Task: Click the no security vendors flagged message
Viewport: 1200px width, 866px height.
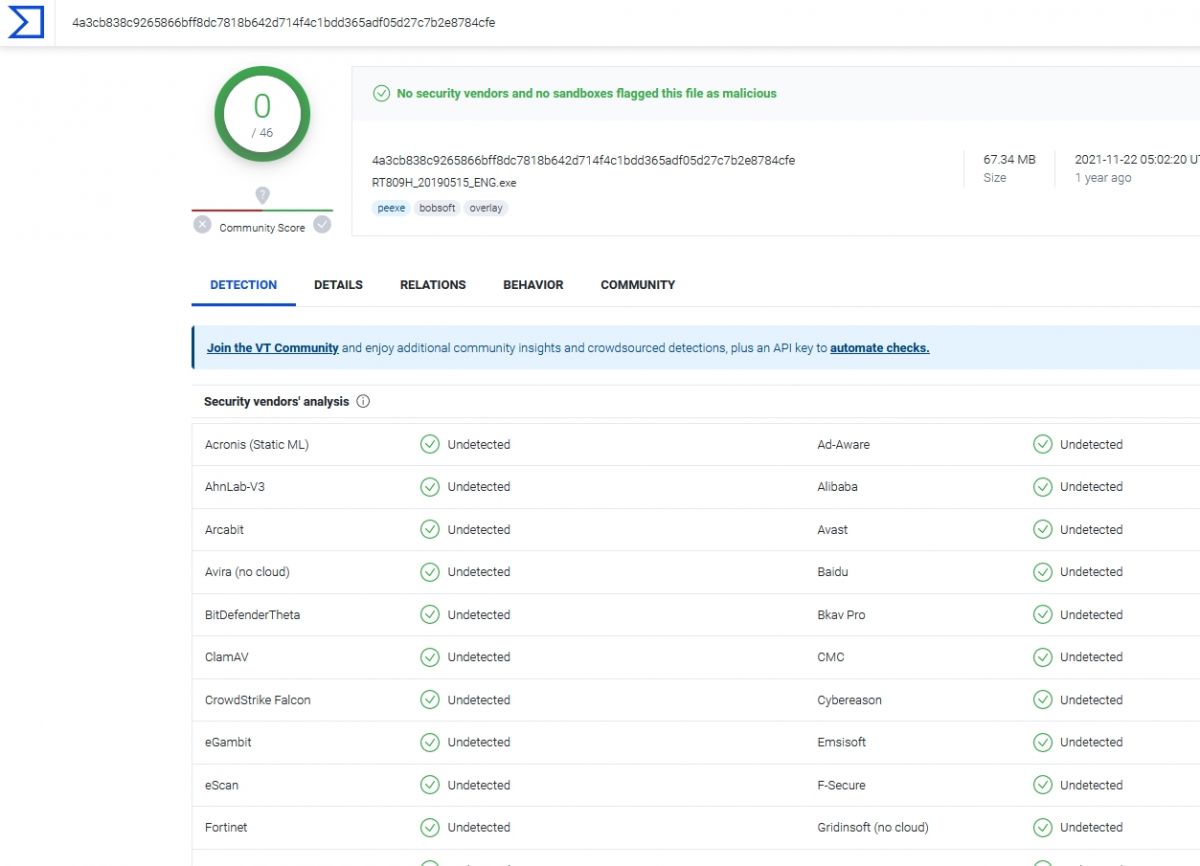Action: coord(587,93)
